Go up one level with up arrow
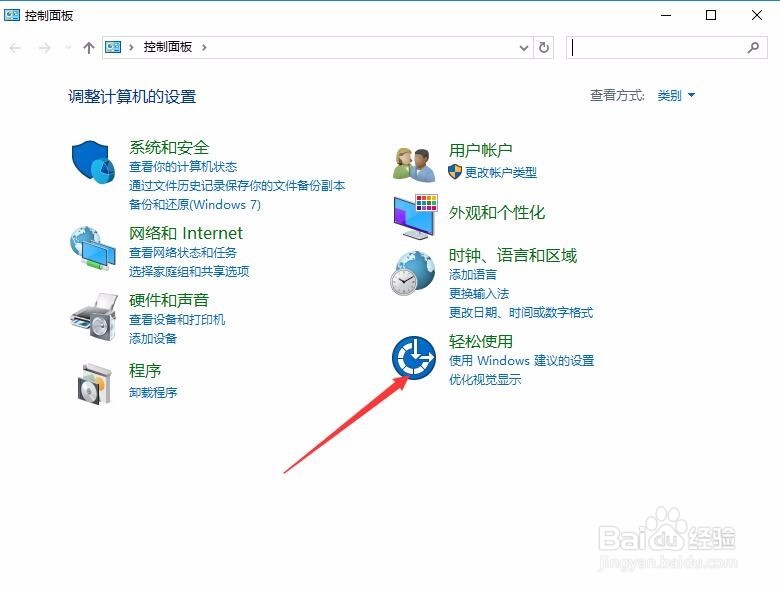 click(89, 48)
